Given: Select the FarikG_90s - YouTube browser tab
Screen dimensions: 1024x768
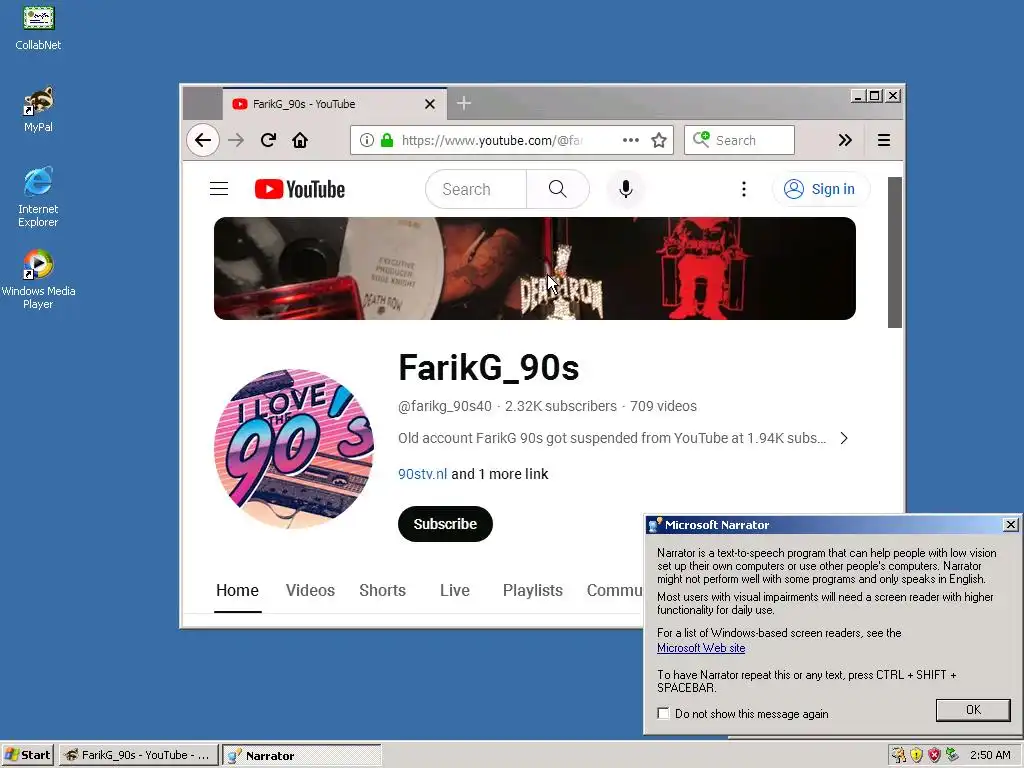Looking at the screenshot, I should click(x=334, y=104).
